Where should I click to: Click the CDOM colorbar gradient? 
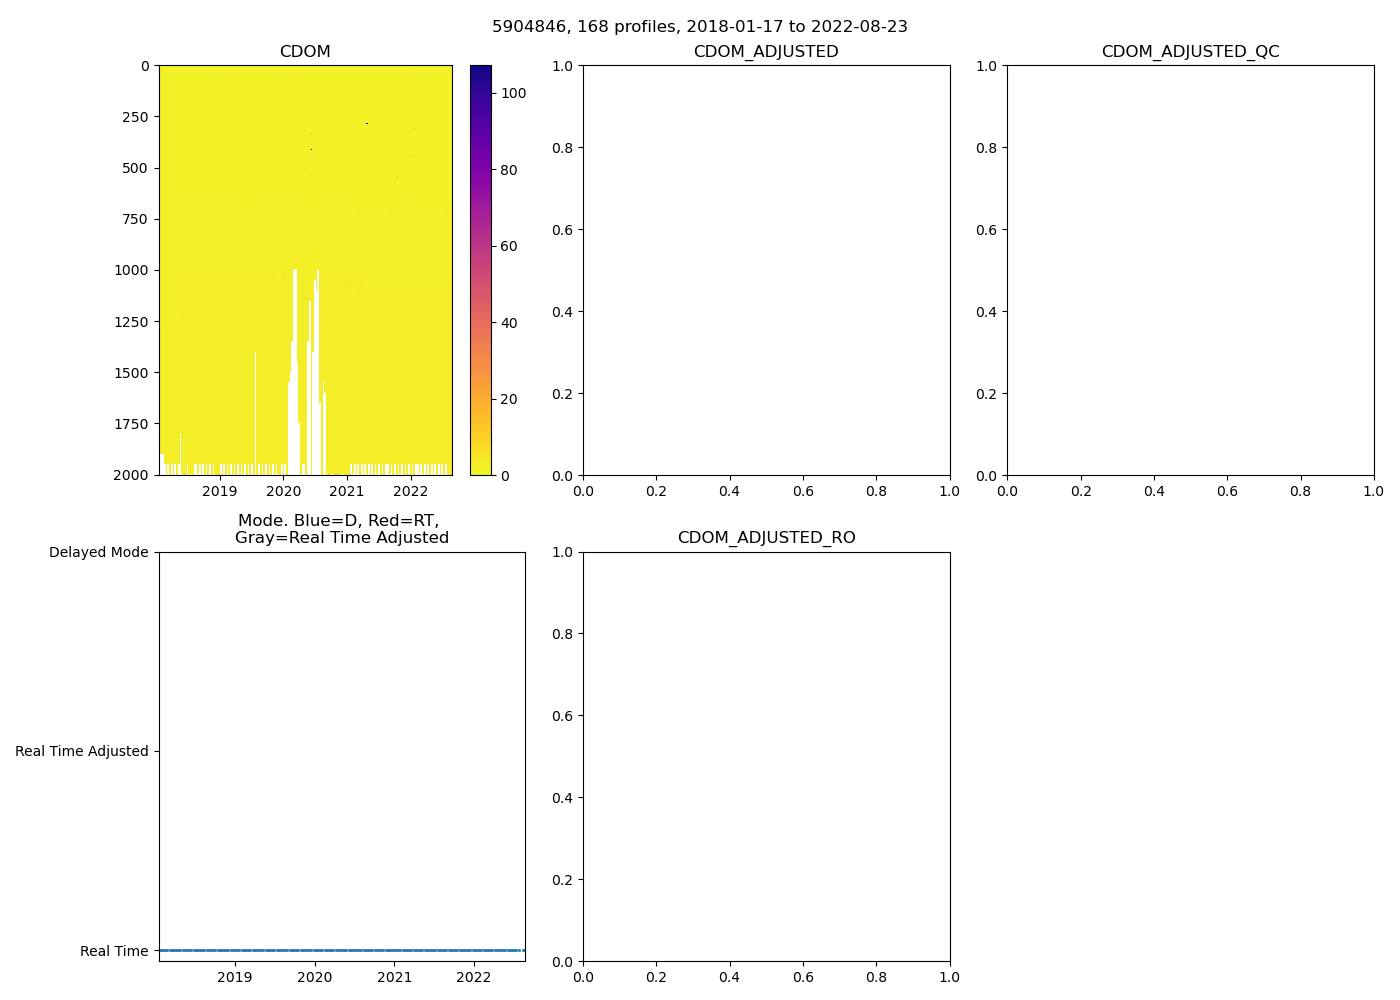[481, 270]
